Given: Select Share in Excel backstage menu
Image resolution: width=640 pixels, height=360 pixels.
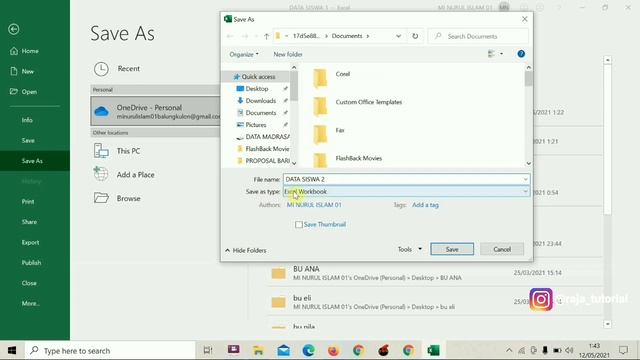Looking at the screenshot, I should click(x=29, y=222).
